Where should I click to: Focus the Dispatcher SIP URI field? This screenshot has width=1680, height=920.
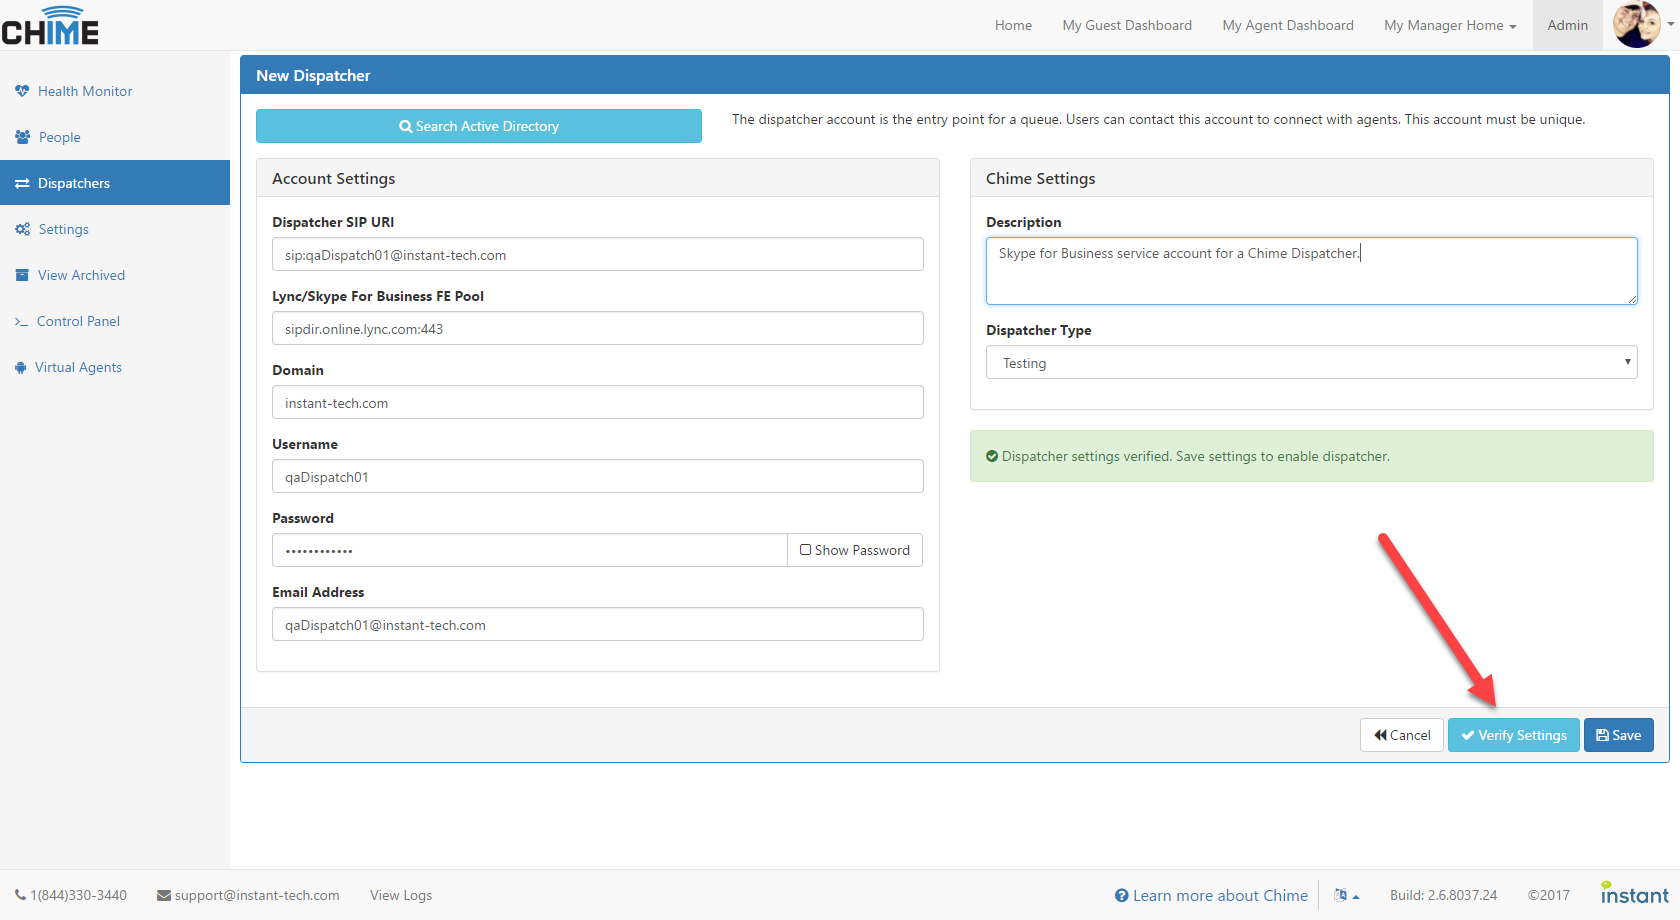click(x=598, y=254)
